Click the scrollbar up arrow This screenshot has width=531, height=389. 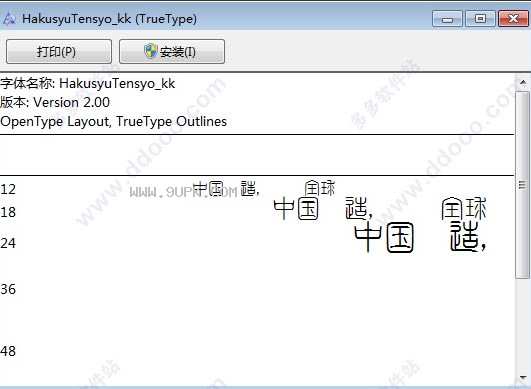click(x=523, y=82)
